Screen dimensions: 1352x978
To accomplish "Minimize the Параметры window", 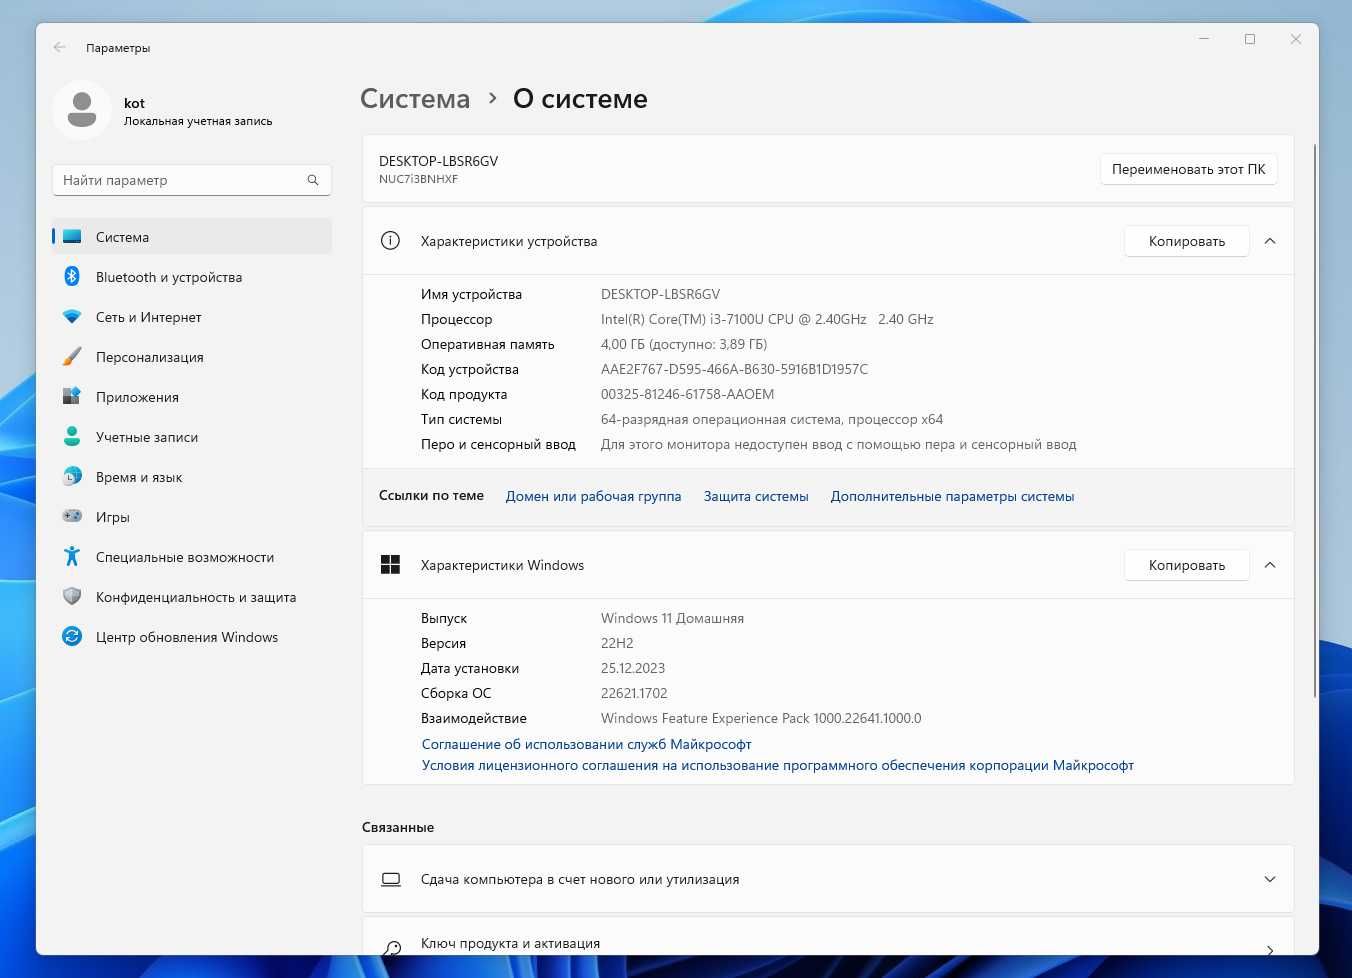I will [1204, 39].
